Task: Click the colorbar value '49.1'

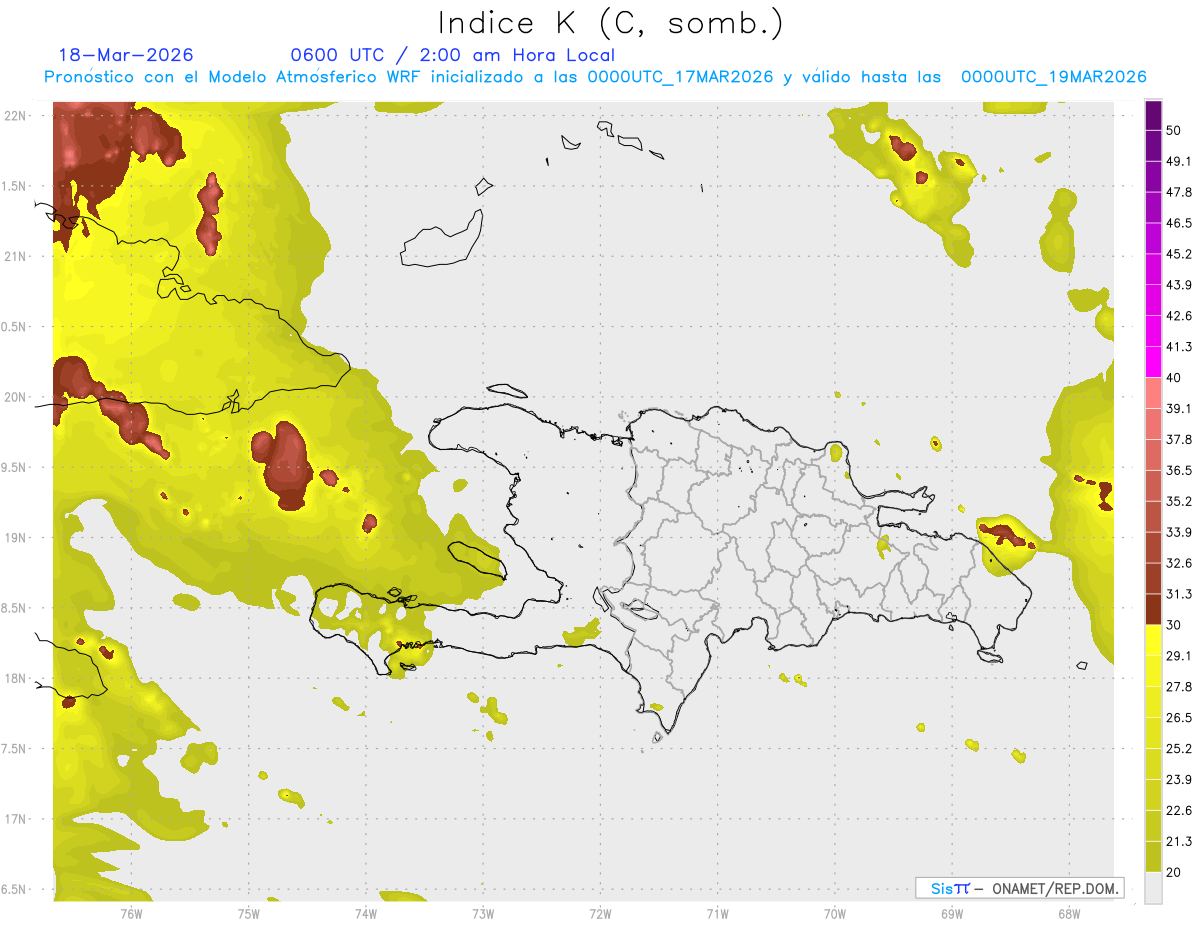Action: (1179, 161)
